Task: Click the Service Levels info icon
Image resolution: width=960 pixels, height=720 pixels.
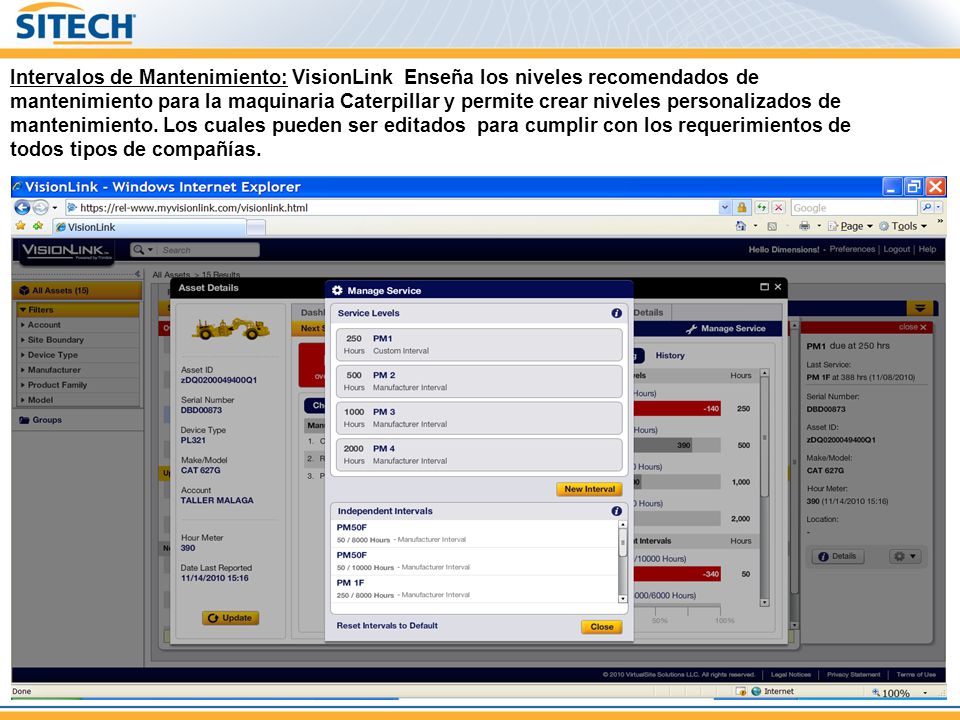Action: pos(617,313)
